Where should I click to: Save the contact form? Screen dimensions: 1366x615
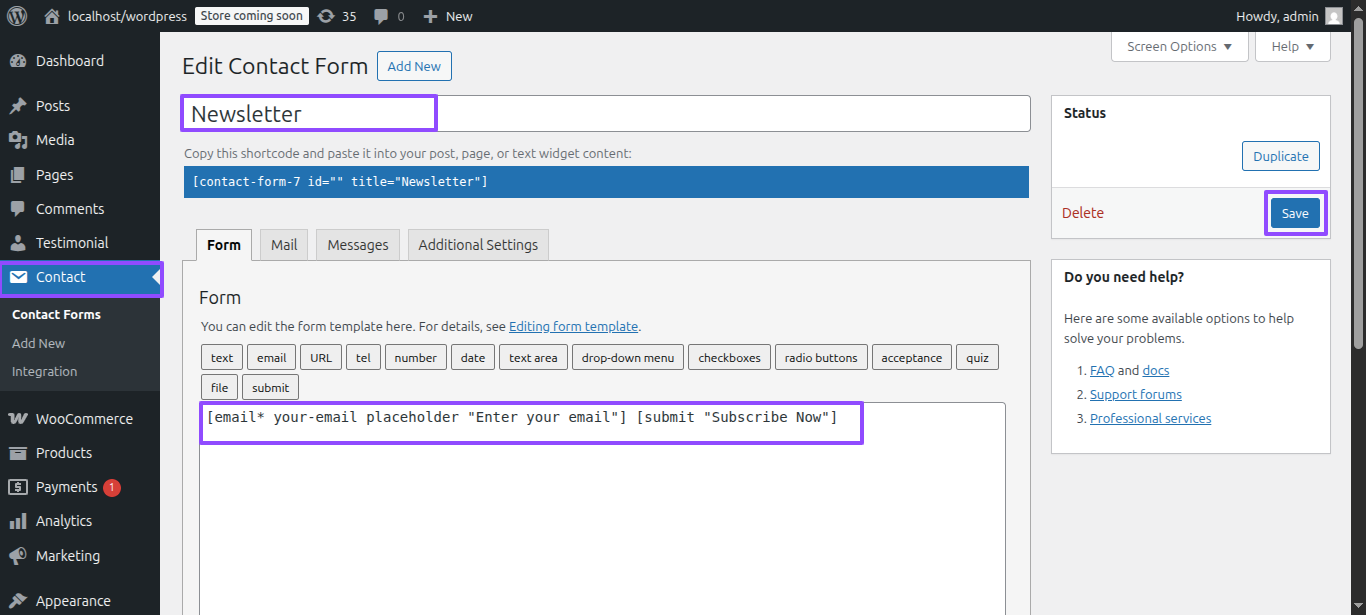(1295, 213)
